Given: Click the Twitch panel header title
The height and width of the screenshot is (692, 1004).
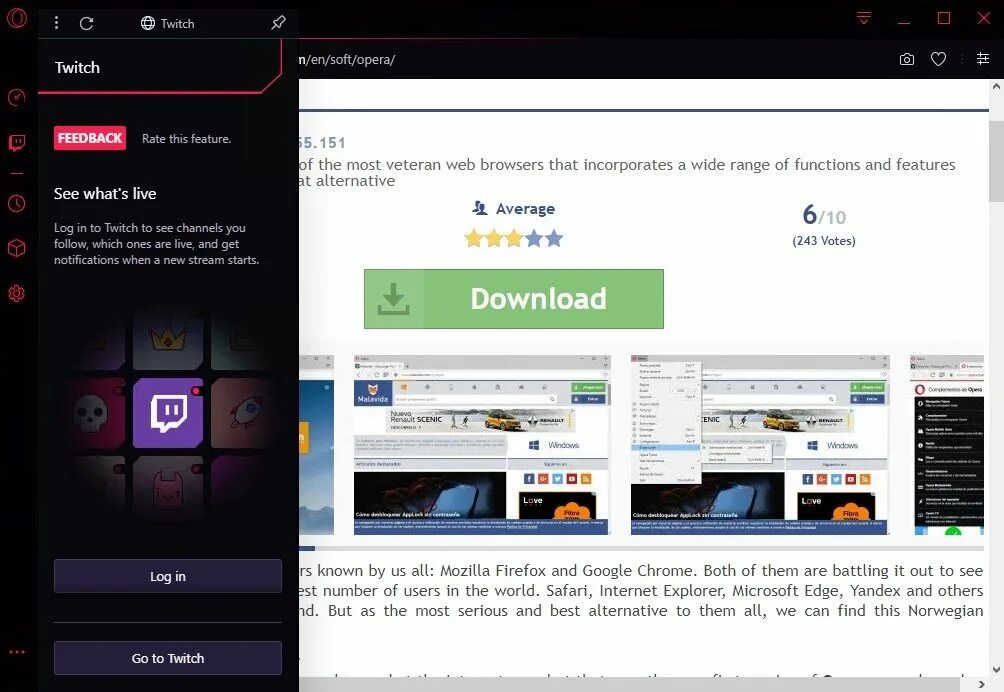Looking at the screenshot, I should click(x=77, y=68).
